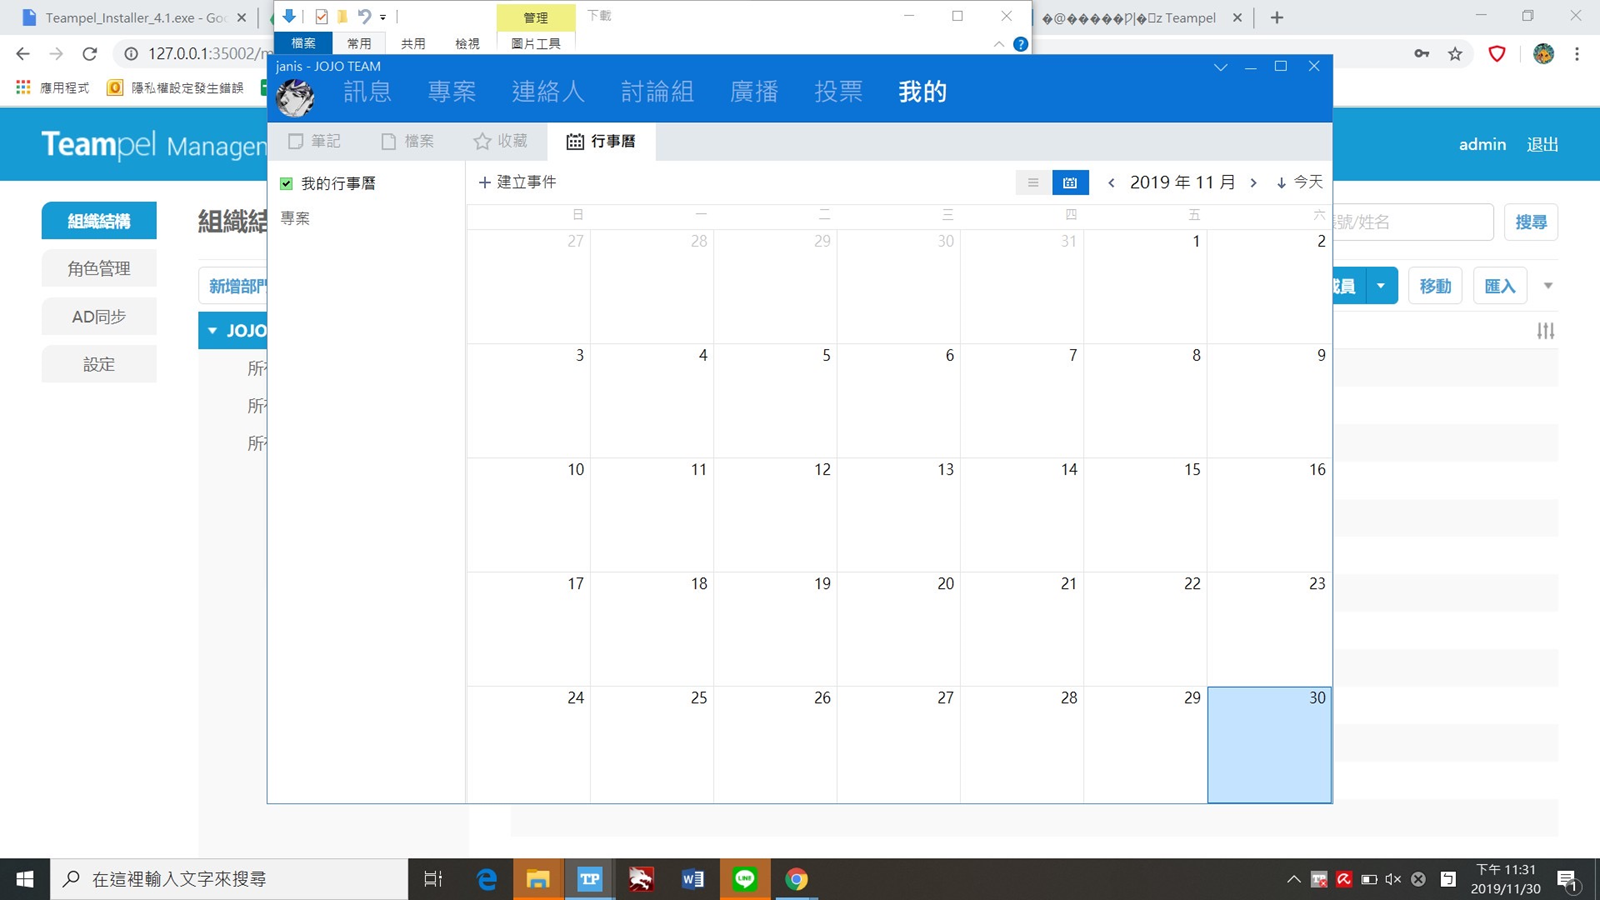Go to previous month arrow
The width and height of the screenshot is (1600, 900).
click(x=1111, y=183)
